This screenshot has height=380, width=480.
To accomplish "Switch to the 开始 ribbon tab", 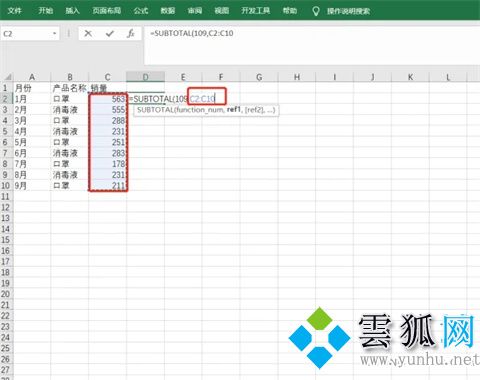I will point(45,11).
